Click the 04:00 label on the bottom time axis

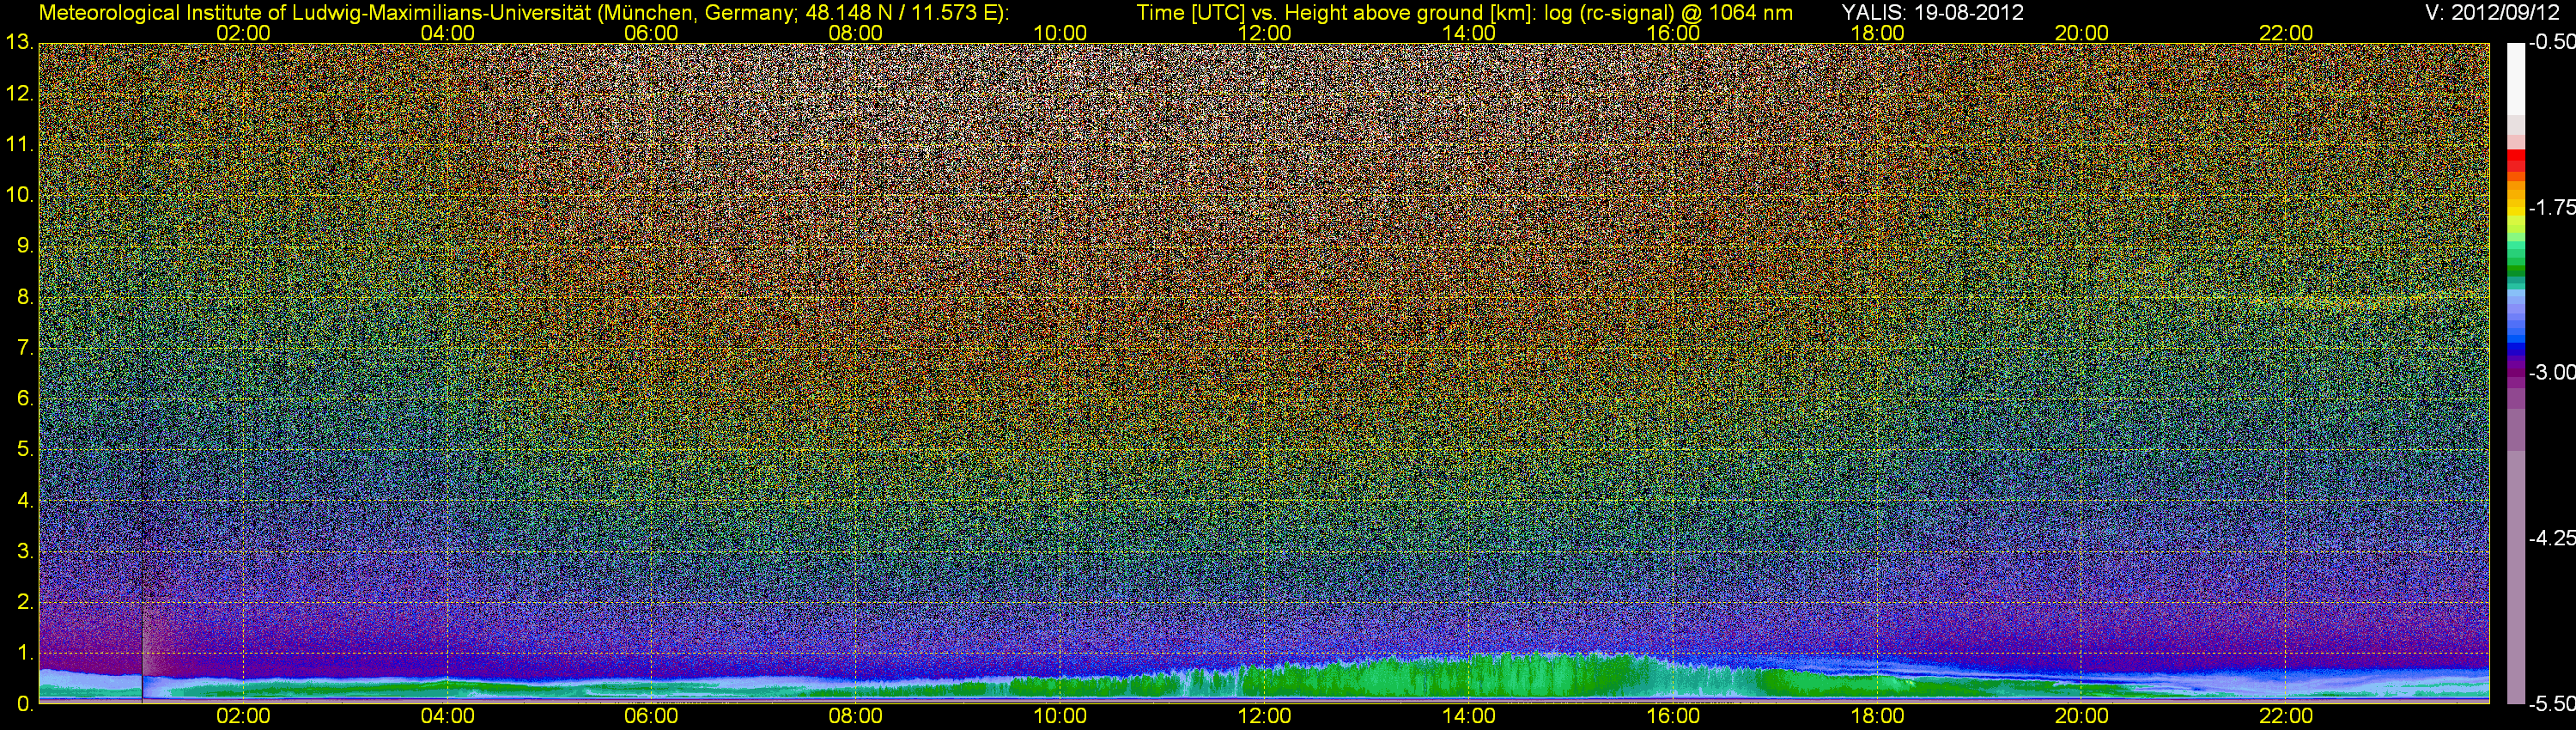pos(447,716)
